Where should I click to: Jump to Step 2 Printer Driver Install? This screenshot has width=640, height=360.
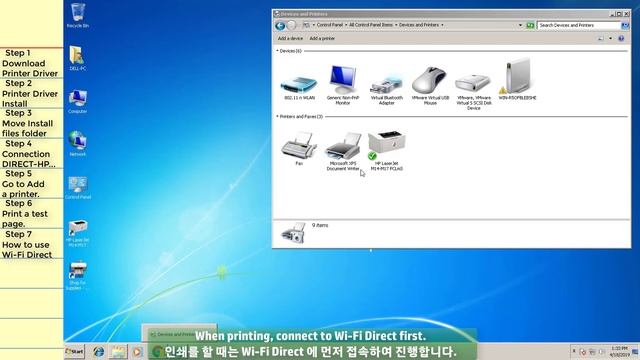click(x=31, y=93)
